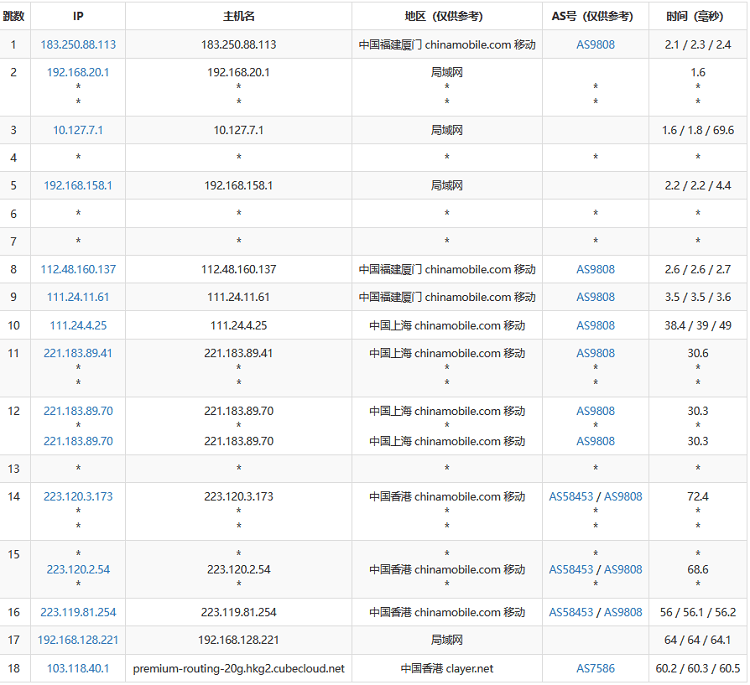750x685 pixels.
Task: Open IP link 183.250.88.113
Action: 78,44
